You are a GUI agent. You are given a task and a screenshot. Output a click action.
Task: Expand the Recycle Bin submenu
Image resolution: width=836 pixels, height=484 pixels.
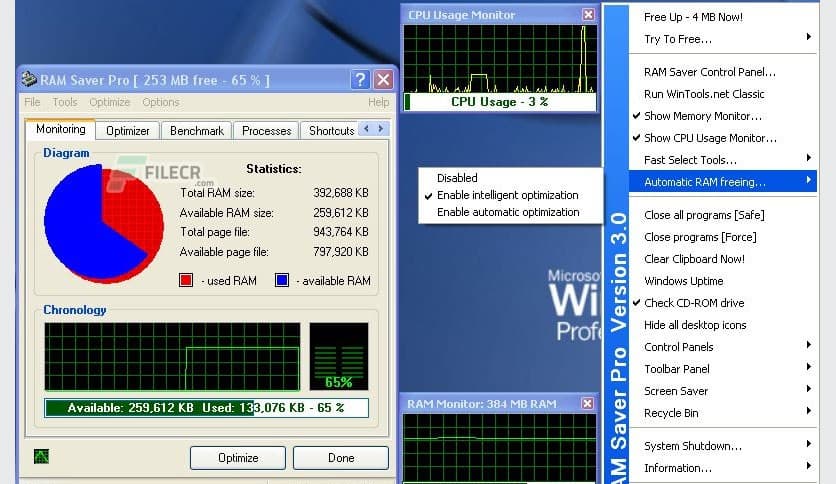pyautogui.click(x=722, y=413)
